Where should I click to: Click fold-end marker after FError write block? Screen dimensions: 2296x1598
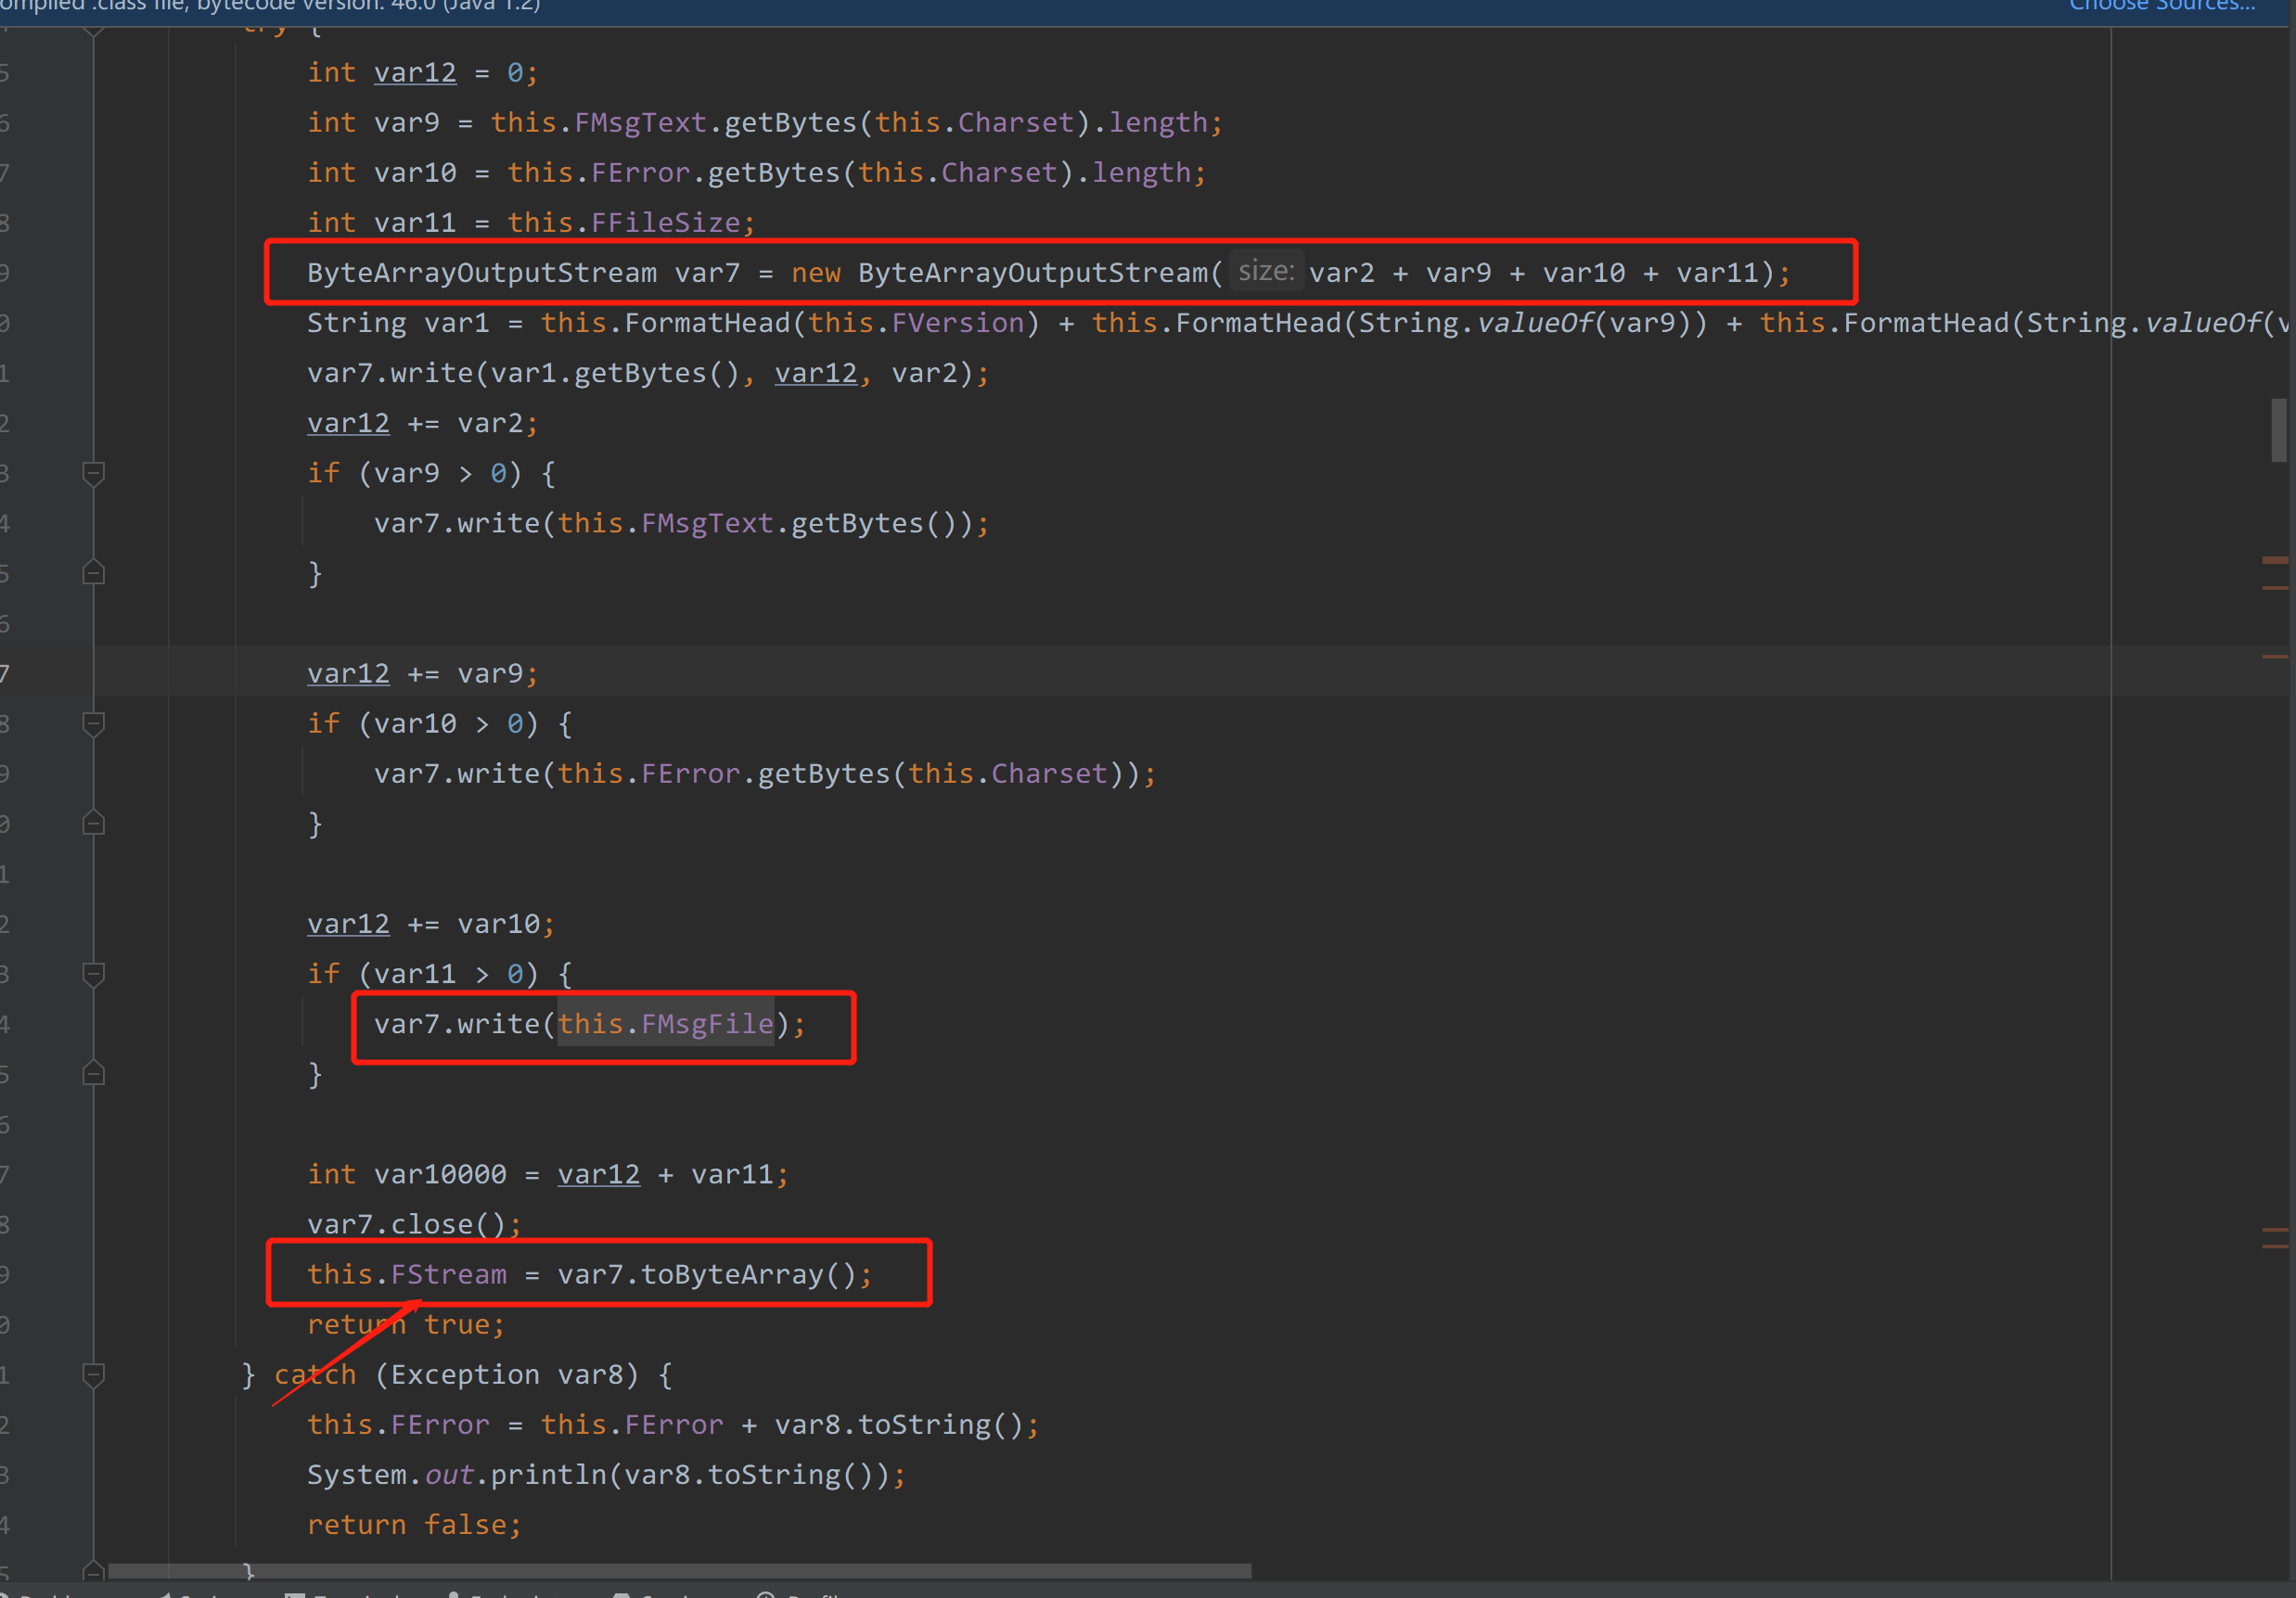[x=93, y=823]
